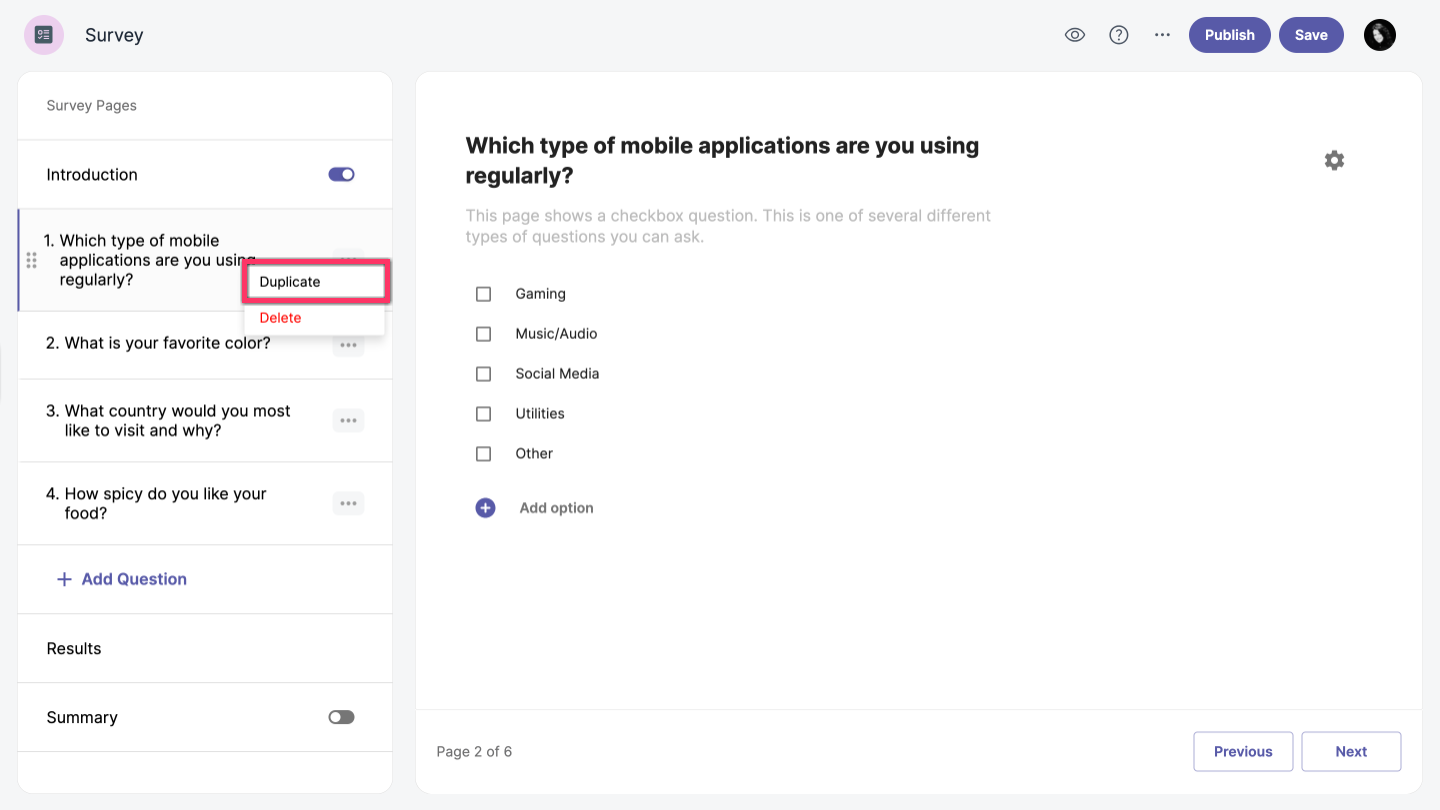The width and height of the screenshot is (1440, 810).
Task: Tick the Social Media checkbox
Action: point(484,374)
